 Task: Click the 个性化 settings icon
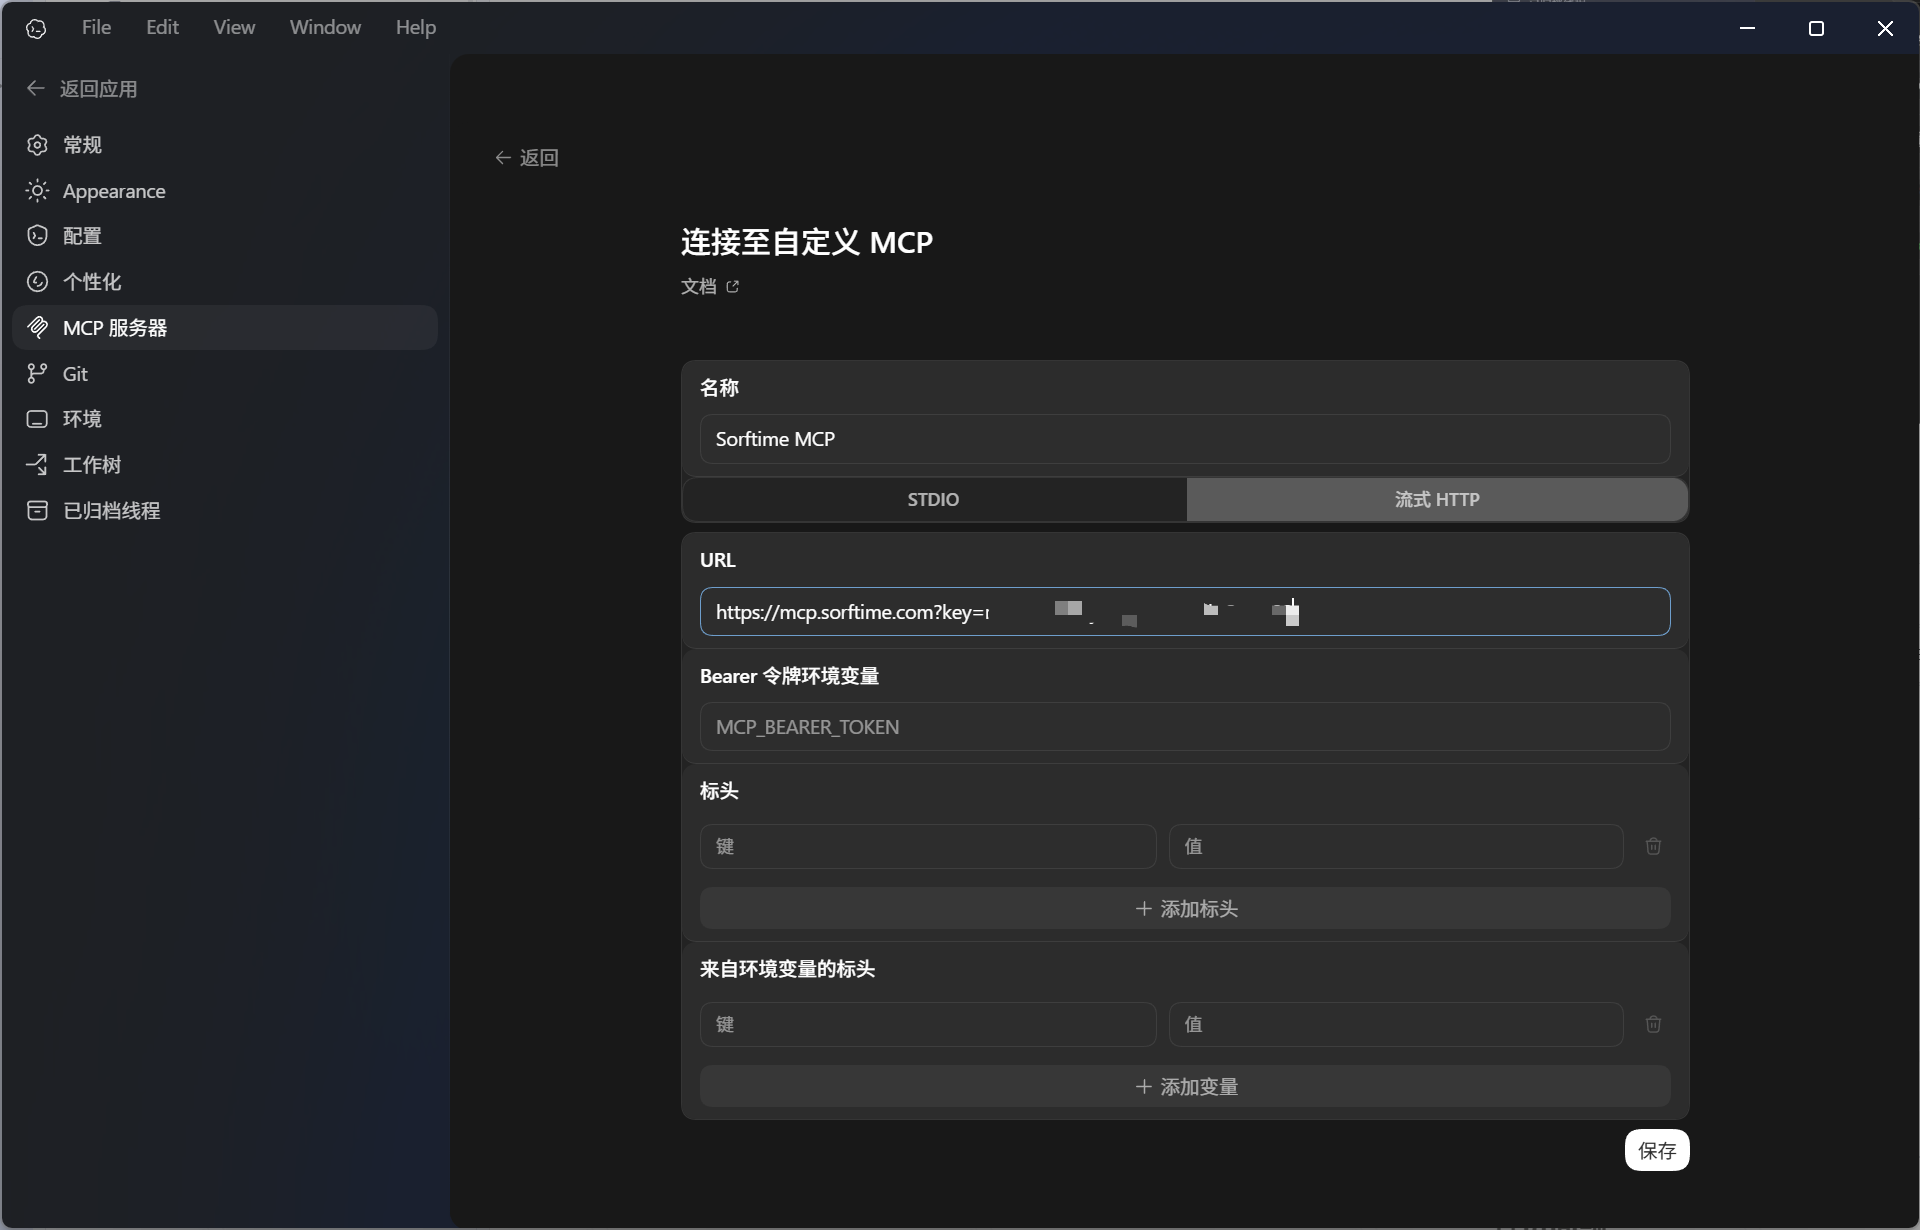(x=37, y=282)
